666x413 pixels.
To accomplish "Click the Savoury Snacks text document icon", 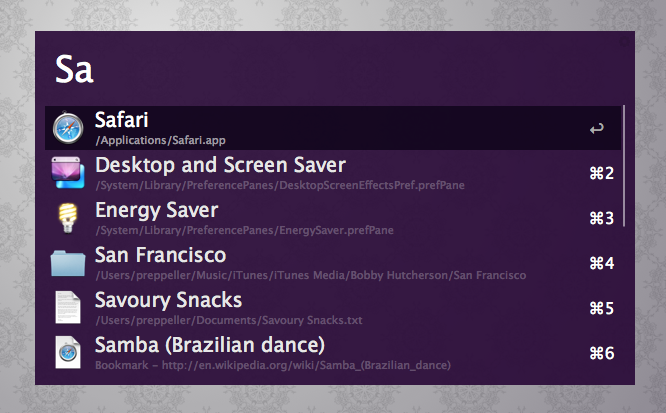I will 69,307.
